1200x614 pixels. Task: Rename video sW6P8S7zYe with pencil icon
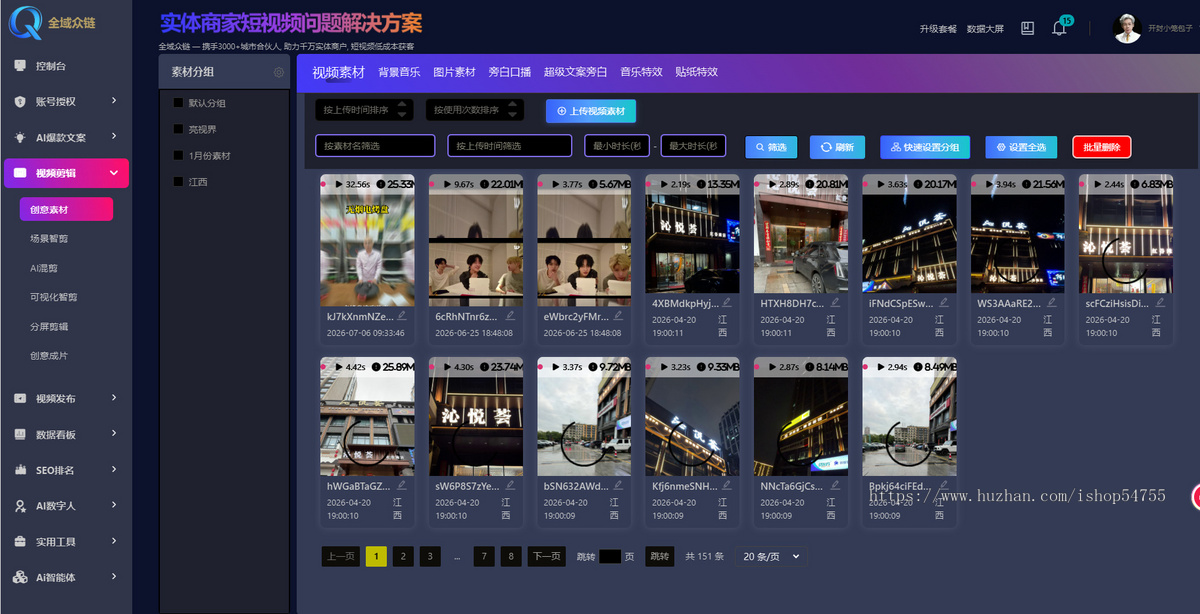pos(509,484)
